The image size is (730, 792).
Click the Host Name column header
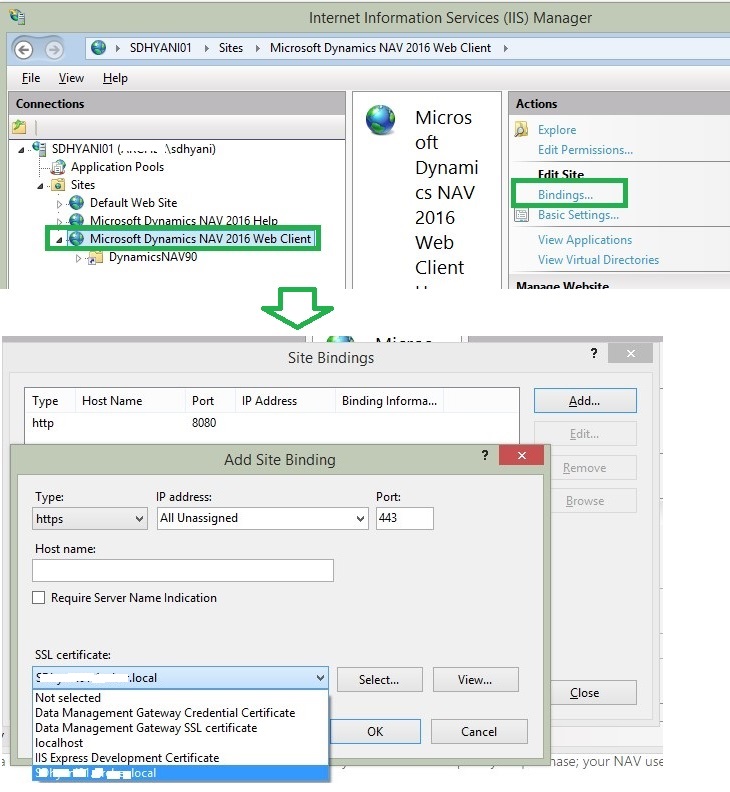point(130,401)
